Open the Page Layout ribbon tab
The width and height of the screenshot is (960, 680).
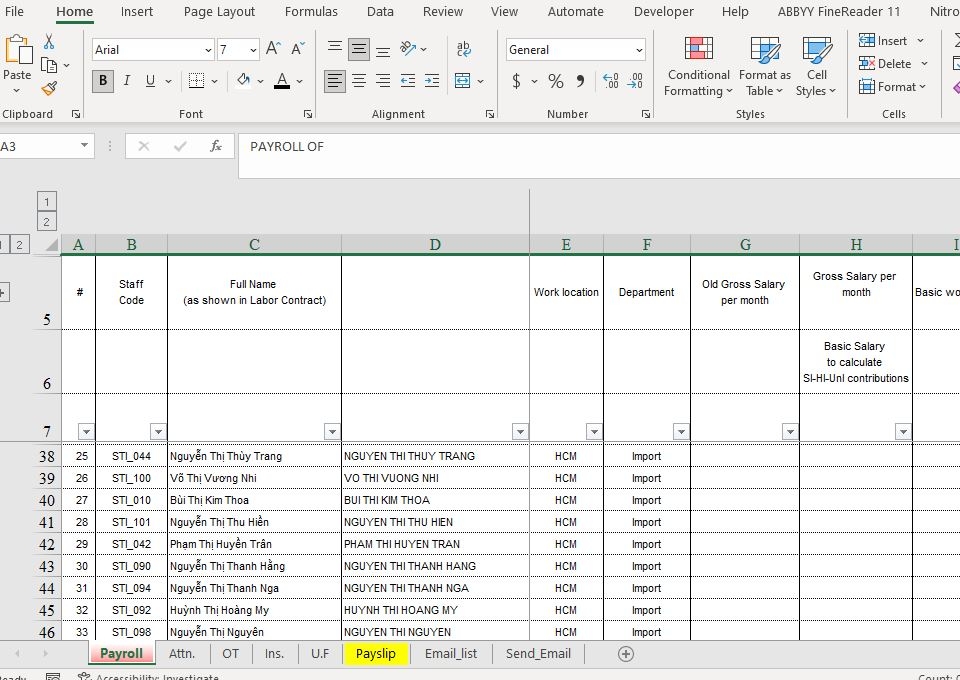pyautogui.click(x=219, y=12)
